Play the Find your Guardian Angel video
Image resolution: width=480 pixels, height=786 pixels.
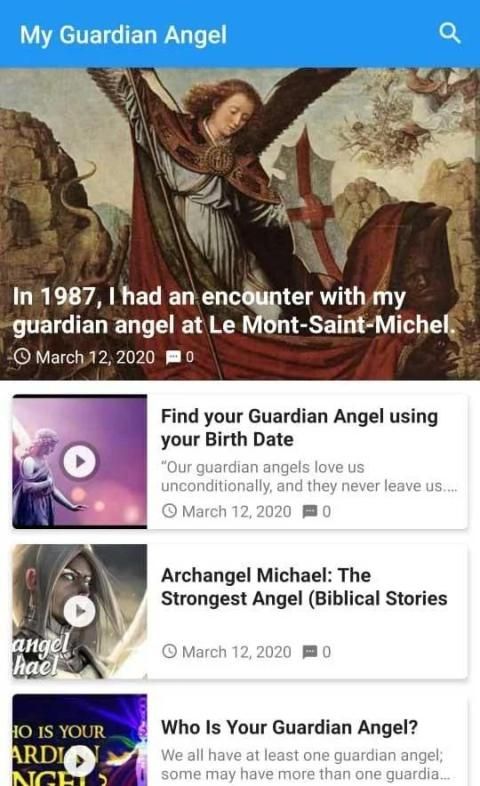pos(79,461)
